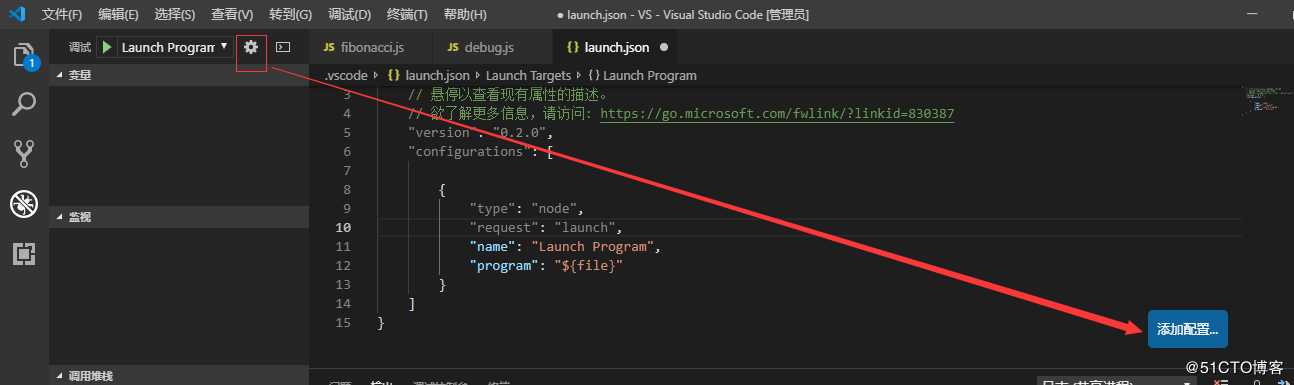The image size is (1294, 385).
Task: Open the 文件(F) menu
Action: [63, 15]
